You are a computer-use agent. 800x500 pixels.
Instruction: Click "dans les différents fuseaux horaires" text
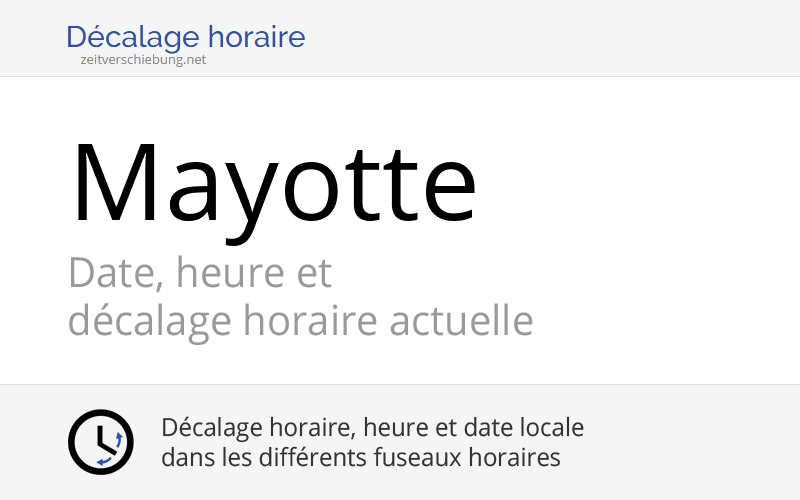[360, 458]
